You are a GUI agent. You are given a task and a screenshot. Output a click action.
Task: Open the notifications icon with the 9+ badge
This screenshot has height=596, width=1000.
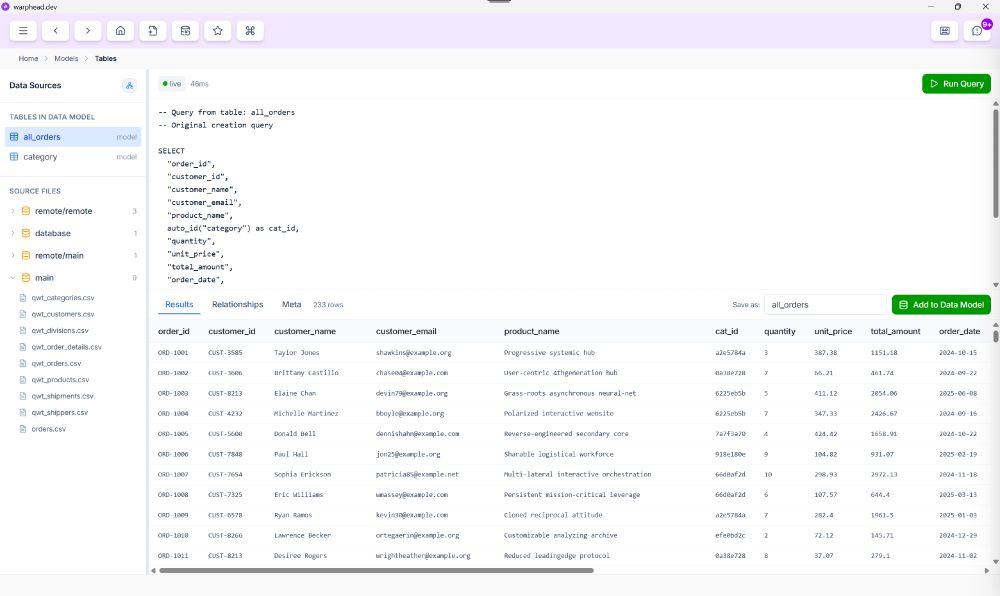[x=977, y=31]
